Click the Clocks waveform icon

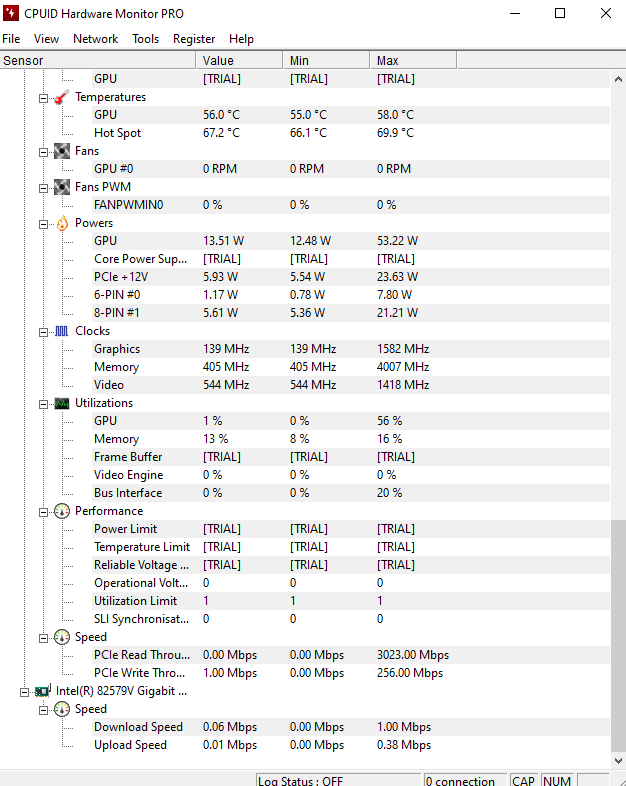click(62, 331)
